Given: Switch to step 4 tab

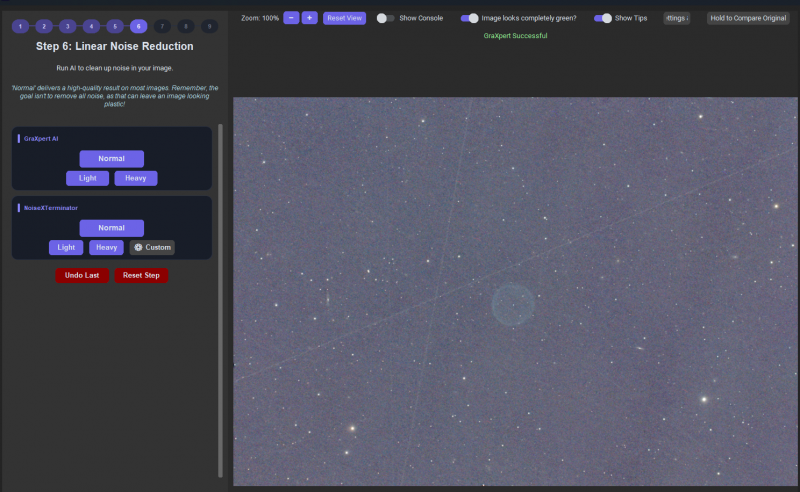Looking at the screenshot, I should click(x=91, y=27).
